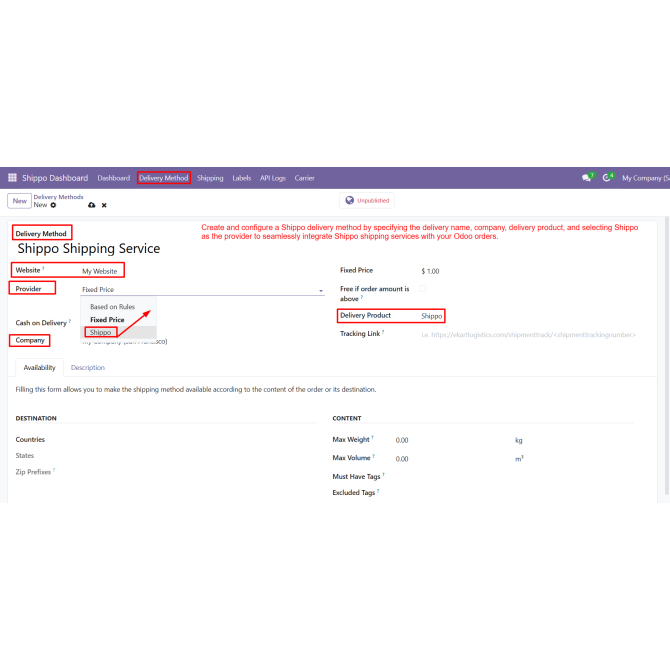Choose Shippo from provider list

100,332
